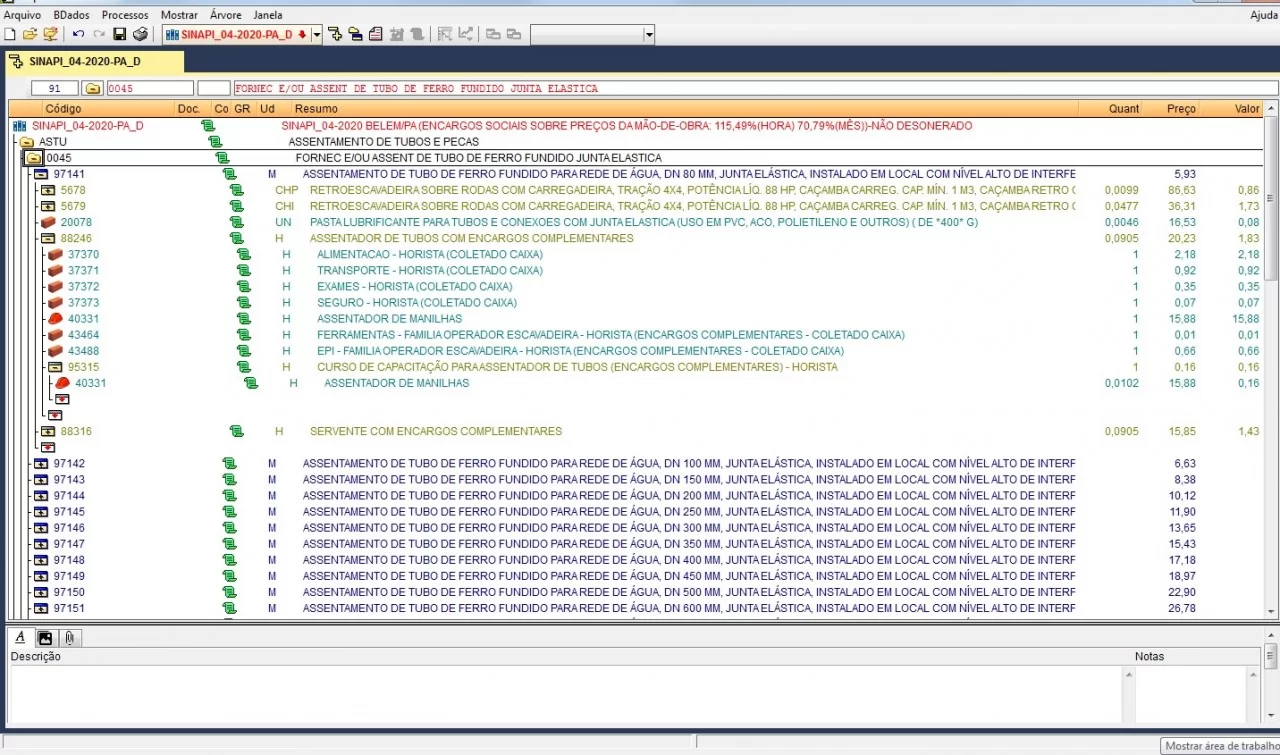Screen dimensions: 1280x755
Task: Click the Ud column header
Action: tap(267, 108)
